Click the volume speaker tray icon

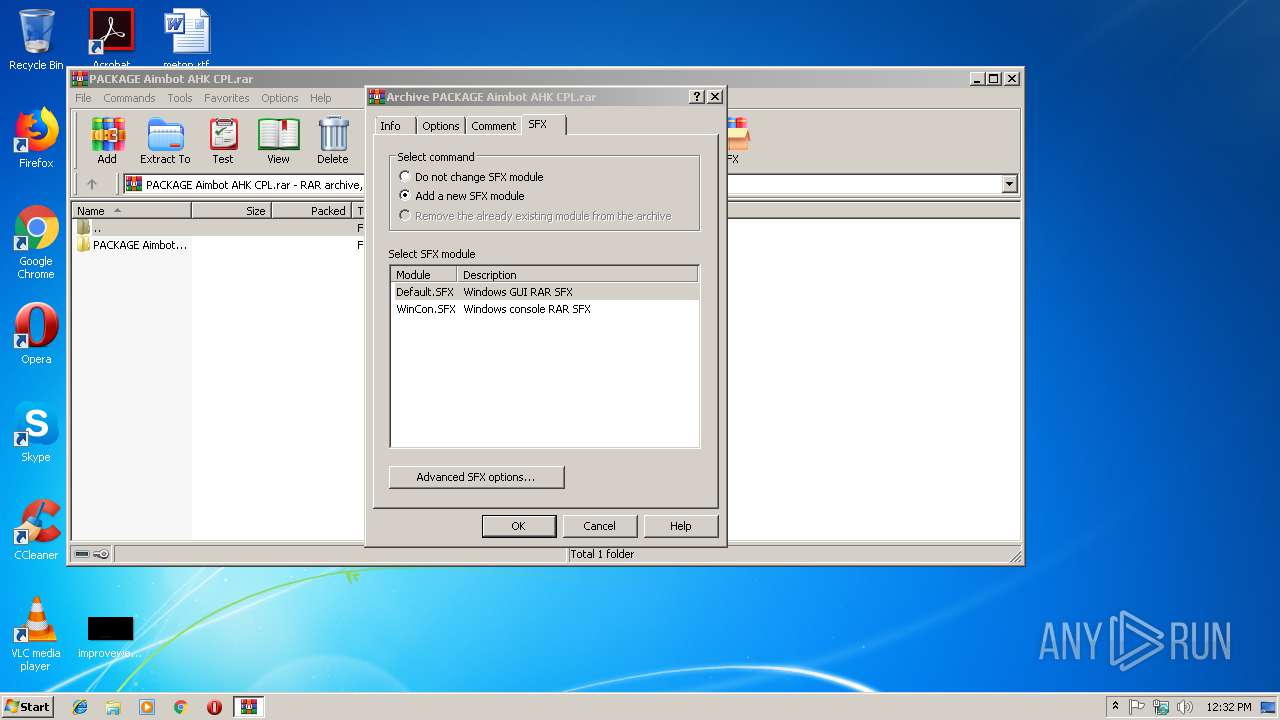click(x=1185, y=707)
